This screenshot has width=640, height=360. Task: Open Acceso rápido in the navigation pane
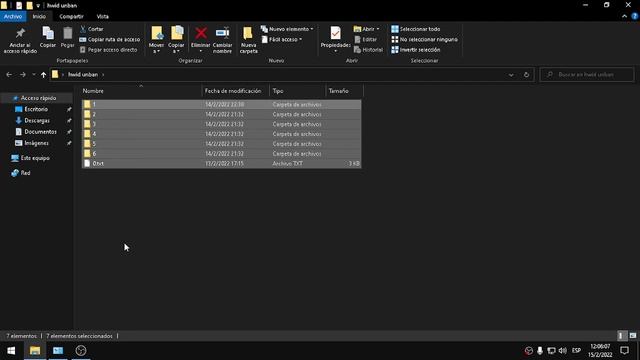(x=38, y=98)
